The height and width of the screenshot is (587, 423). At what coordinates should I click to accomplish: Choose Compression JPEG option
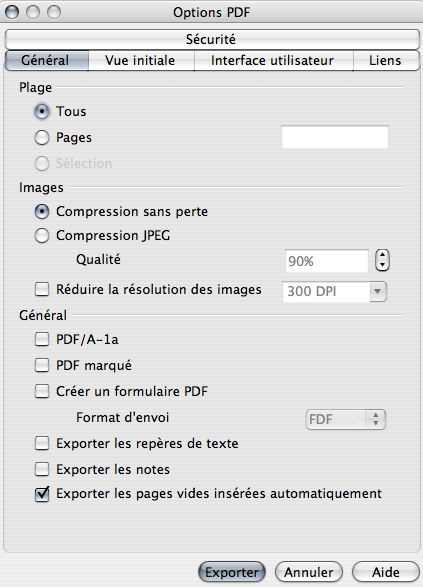coord(42,235)
